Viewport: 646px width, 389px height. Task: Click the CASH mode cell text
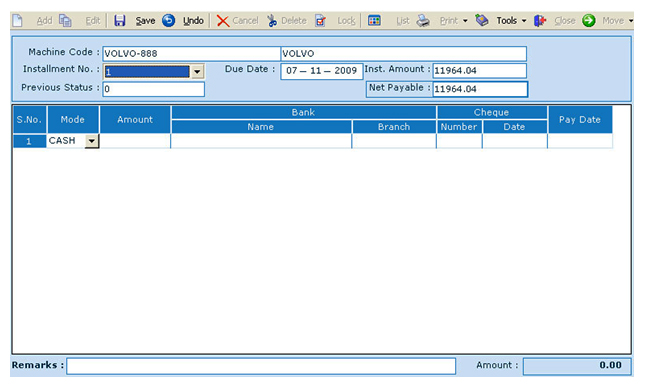coord(62,141)
